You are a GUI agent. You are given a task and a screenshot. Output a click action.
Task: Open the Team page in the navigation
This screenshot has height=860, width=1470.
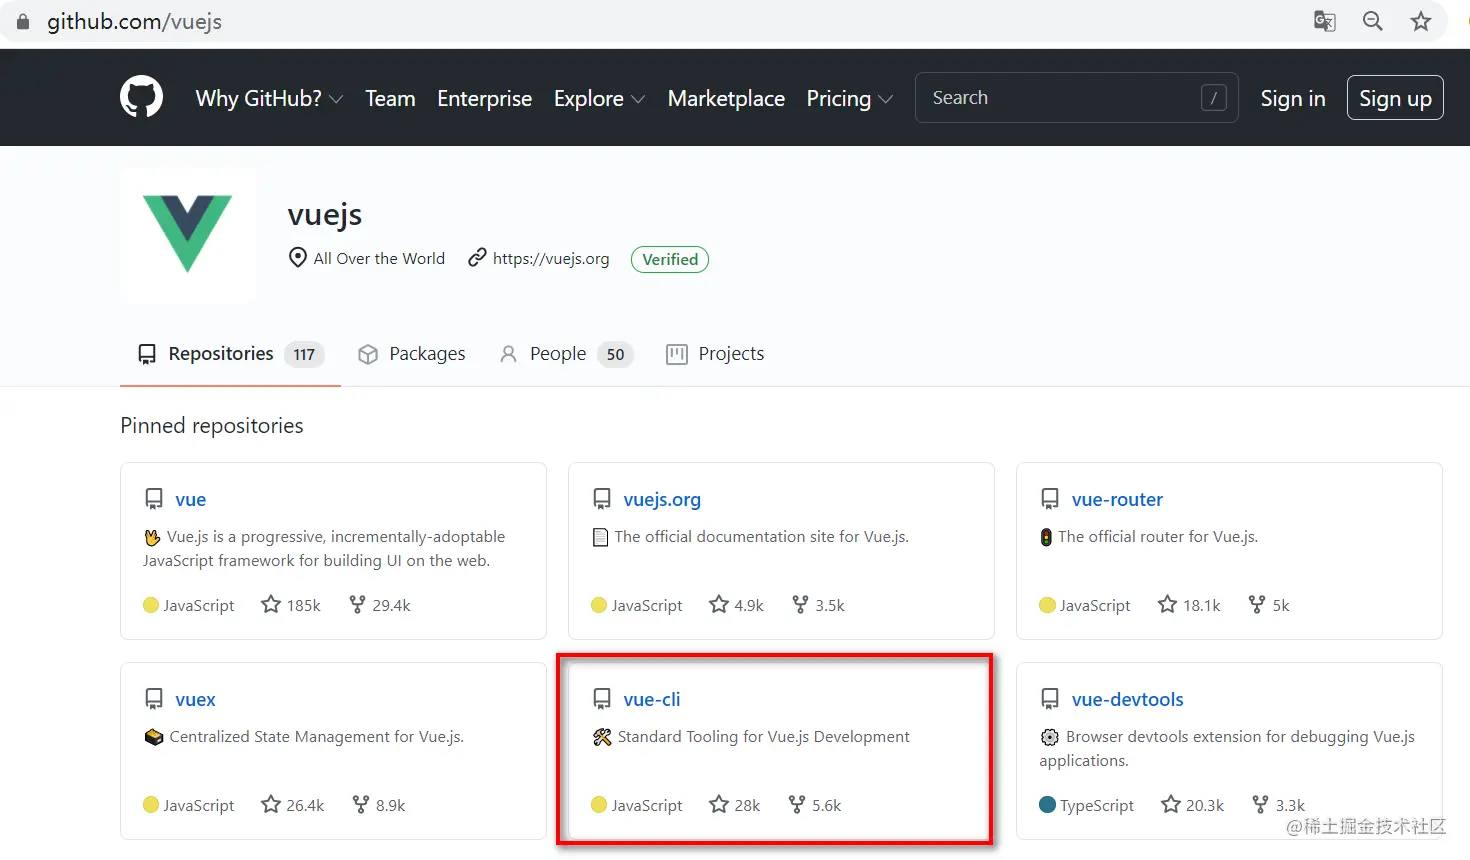[390, 98]
